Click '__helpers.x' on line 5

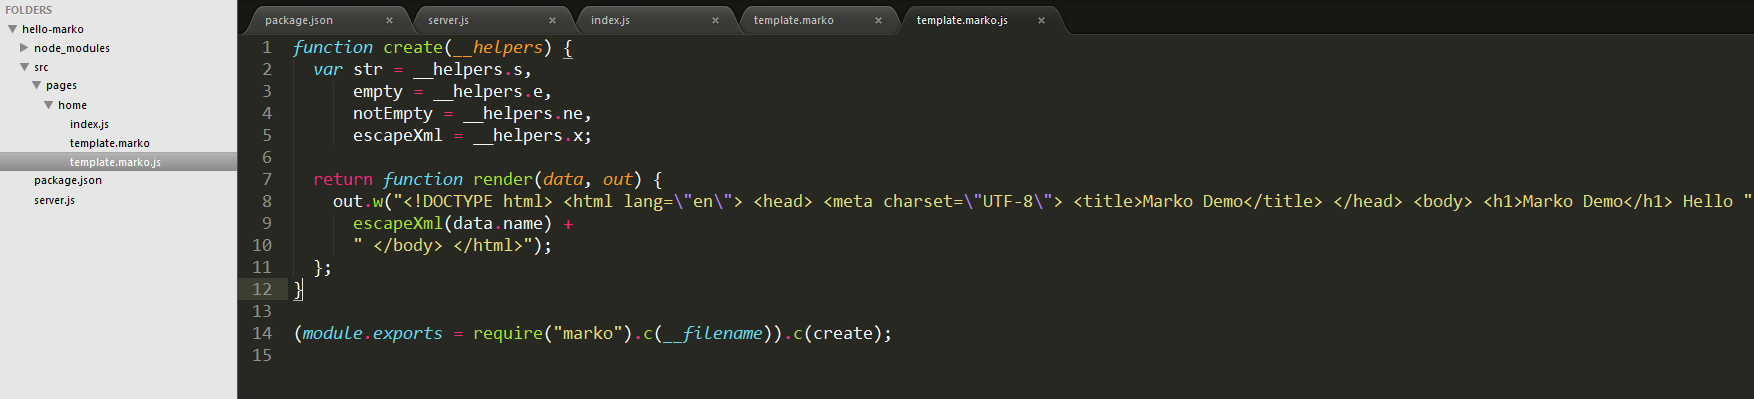pyautogui.click(x=527, y=135)
